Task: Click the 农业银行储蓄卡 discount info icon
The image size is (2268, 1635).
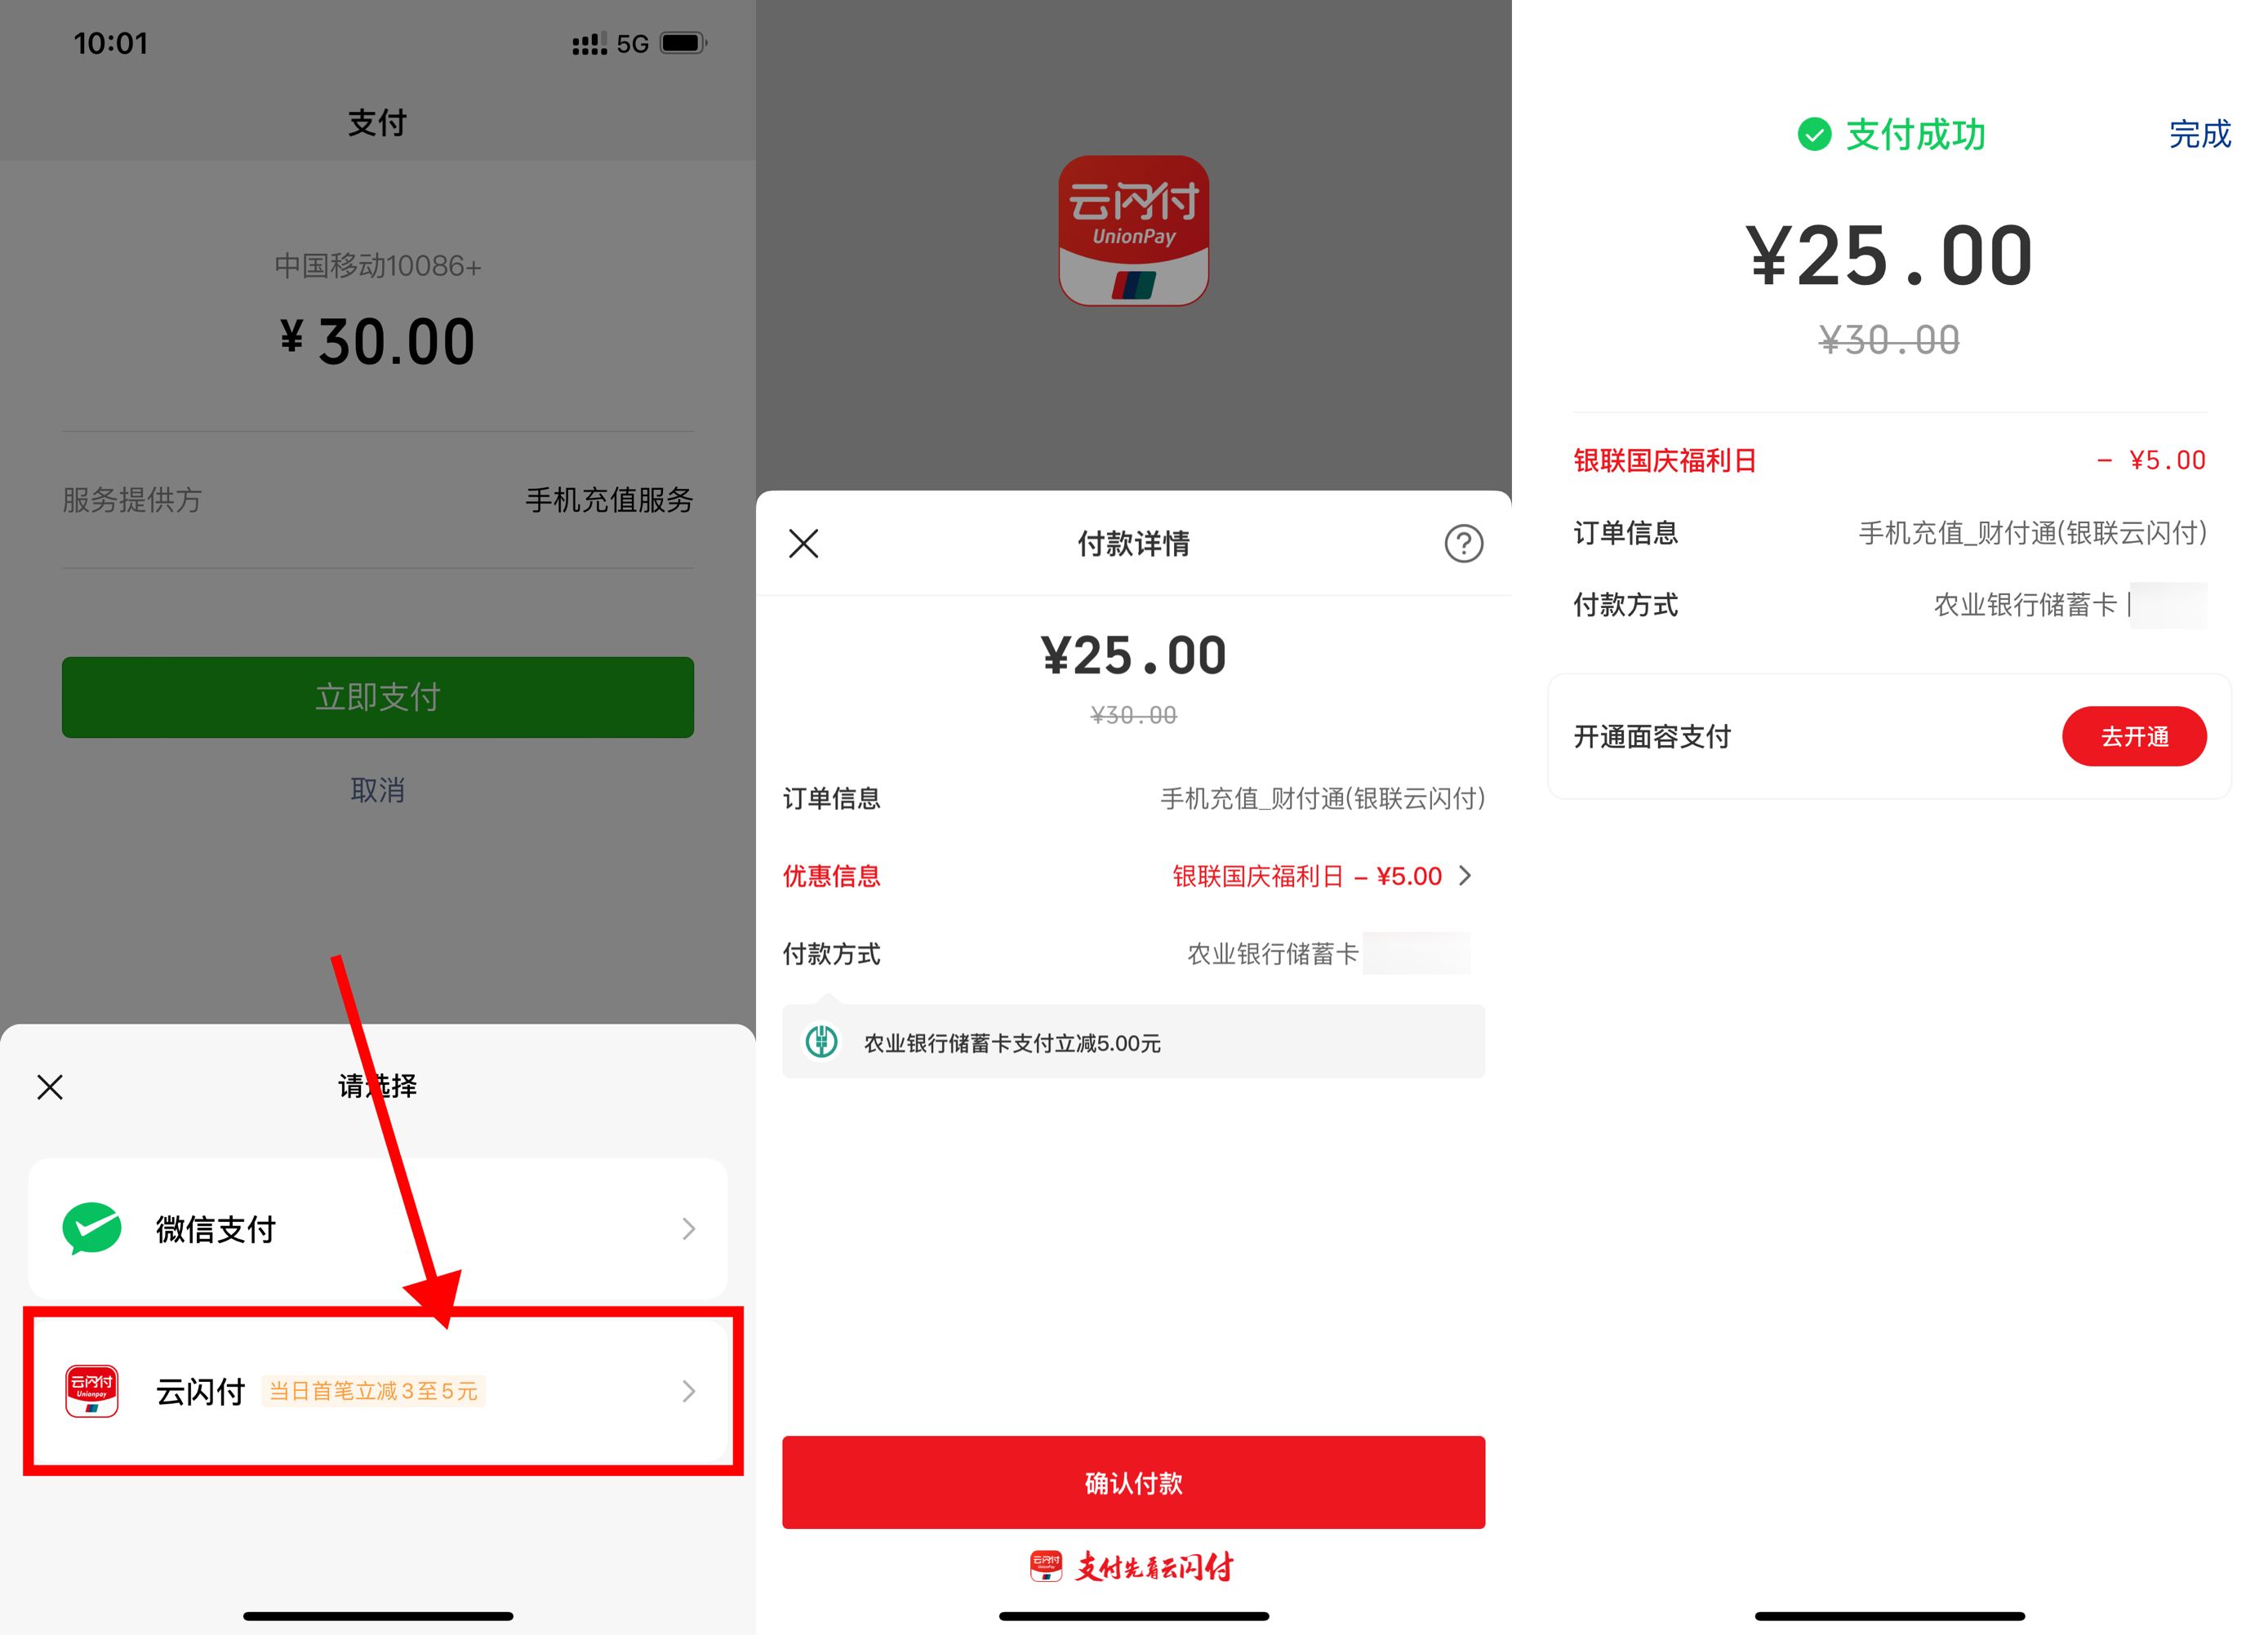Action: (x=822, y=1042)
